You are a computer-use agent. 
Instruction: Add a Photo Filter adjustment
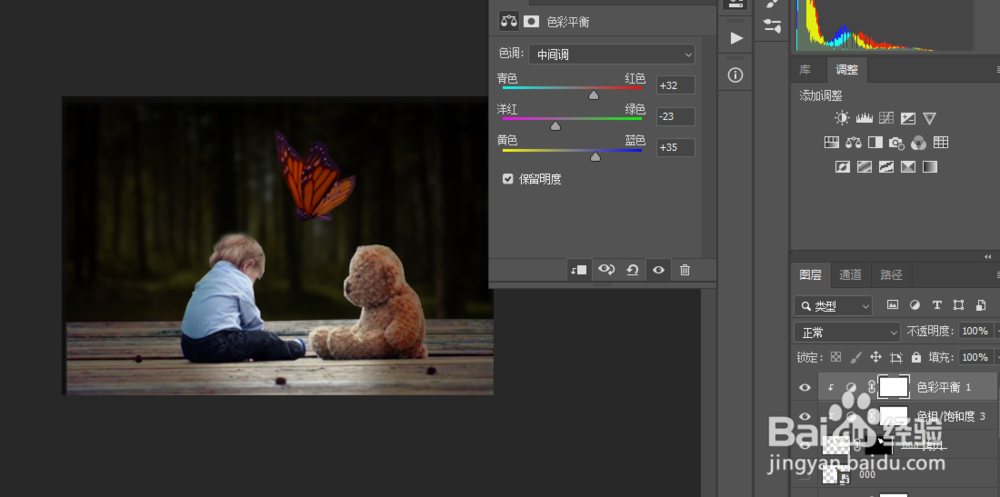click(897, 142)
